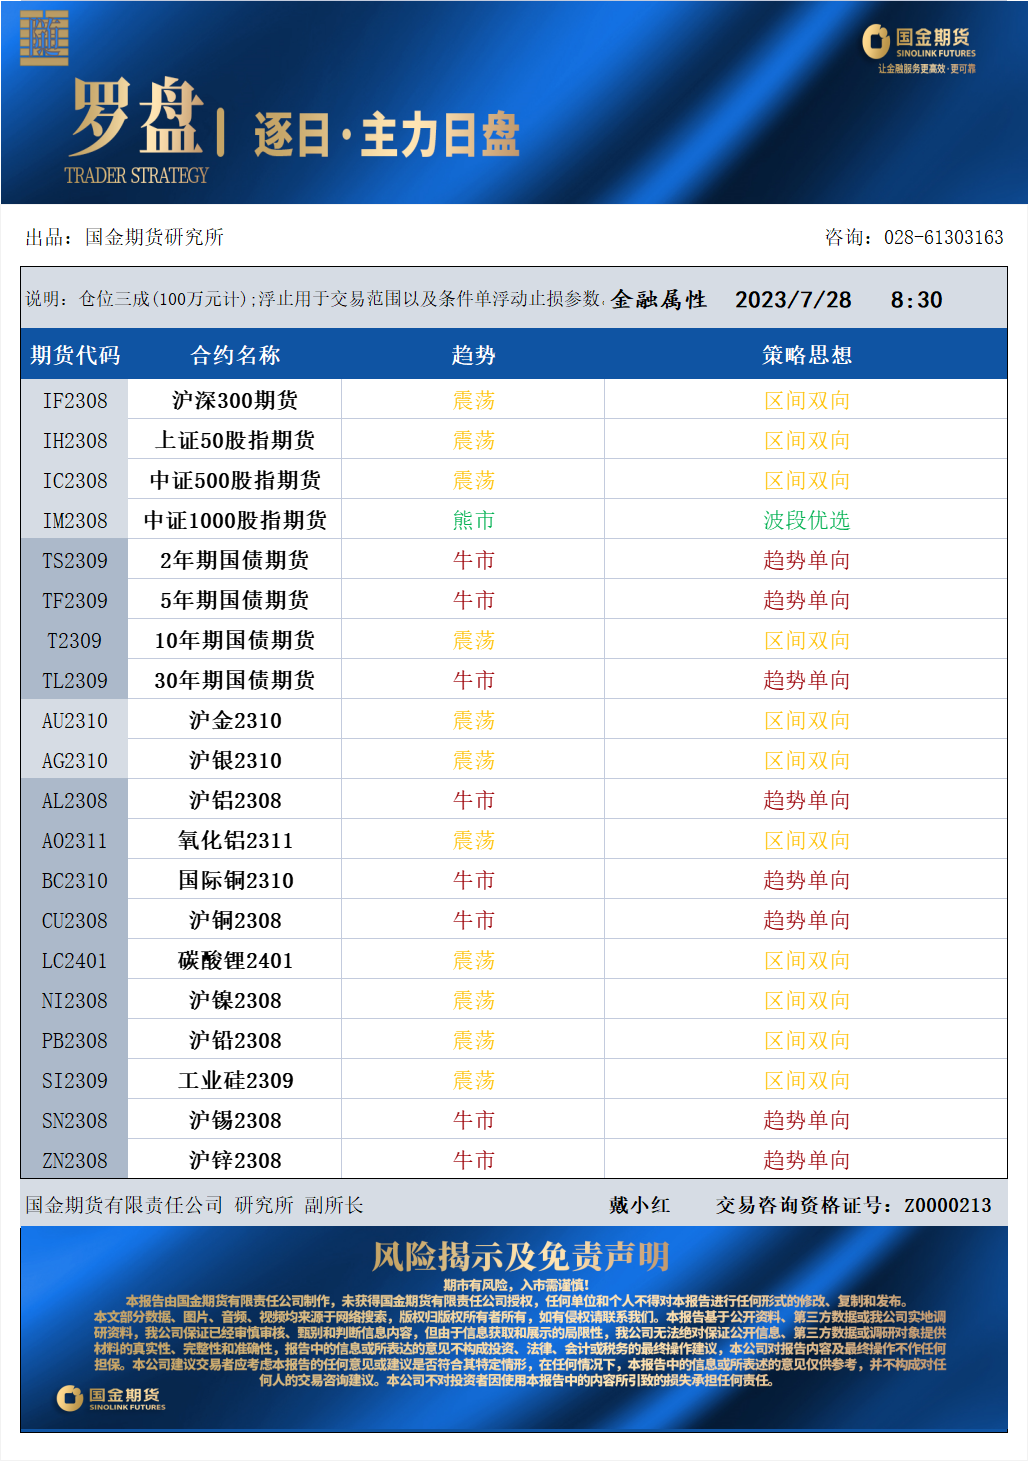Click the 国金期货 logo in the header
The width and height of the screenshot is (1028, 1461).
919,48
